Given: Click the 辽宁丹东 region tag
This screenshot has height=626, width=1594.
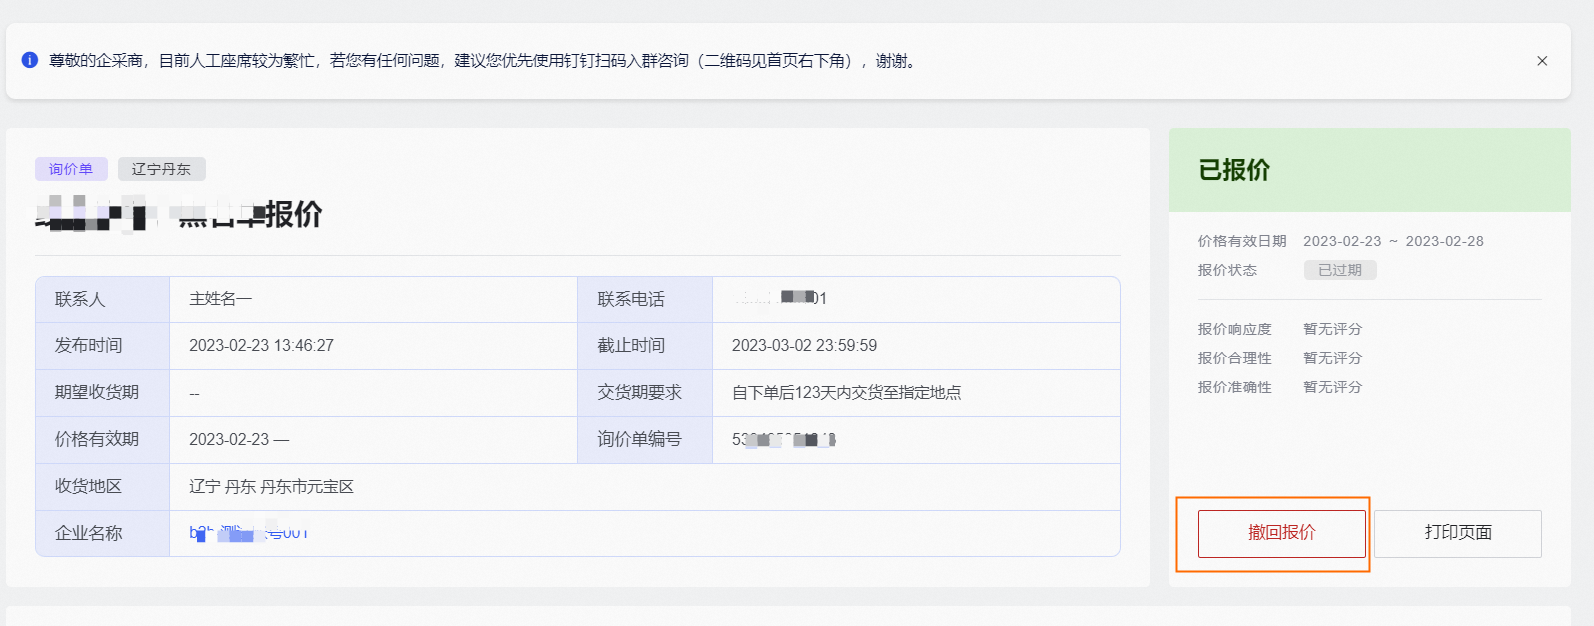Looking at the screenshot, I should [x=161, y=169].
